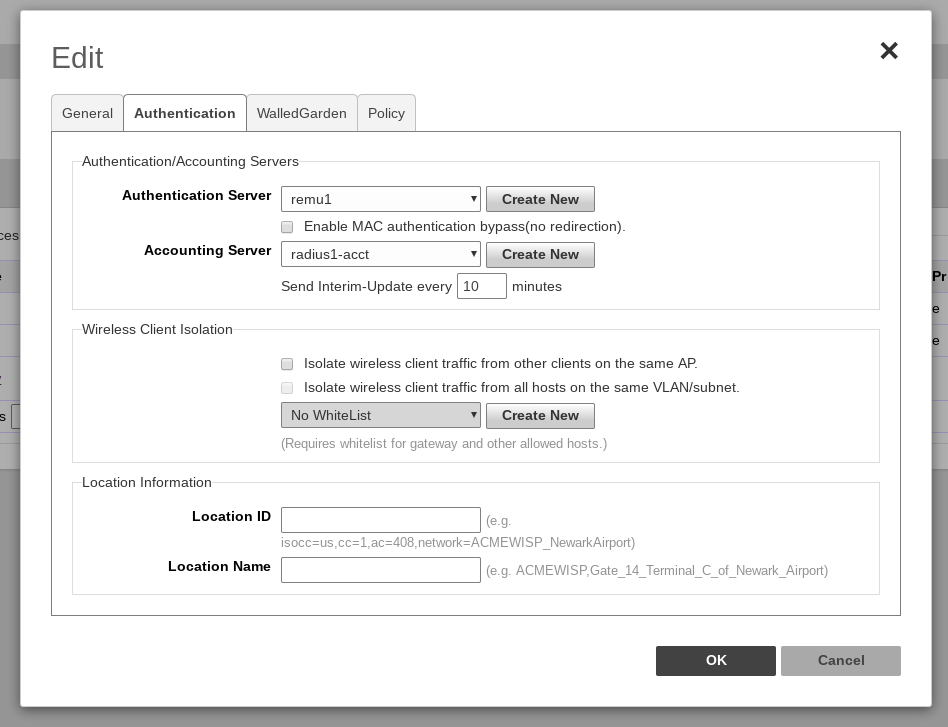
Task: Create a new Authentication Server
Action: pos(540,199)
